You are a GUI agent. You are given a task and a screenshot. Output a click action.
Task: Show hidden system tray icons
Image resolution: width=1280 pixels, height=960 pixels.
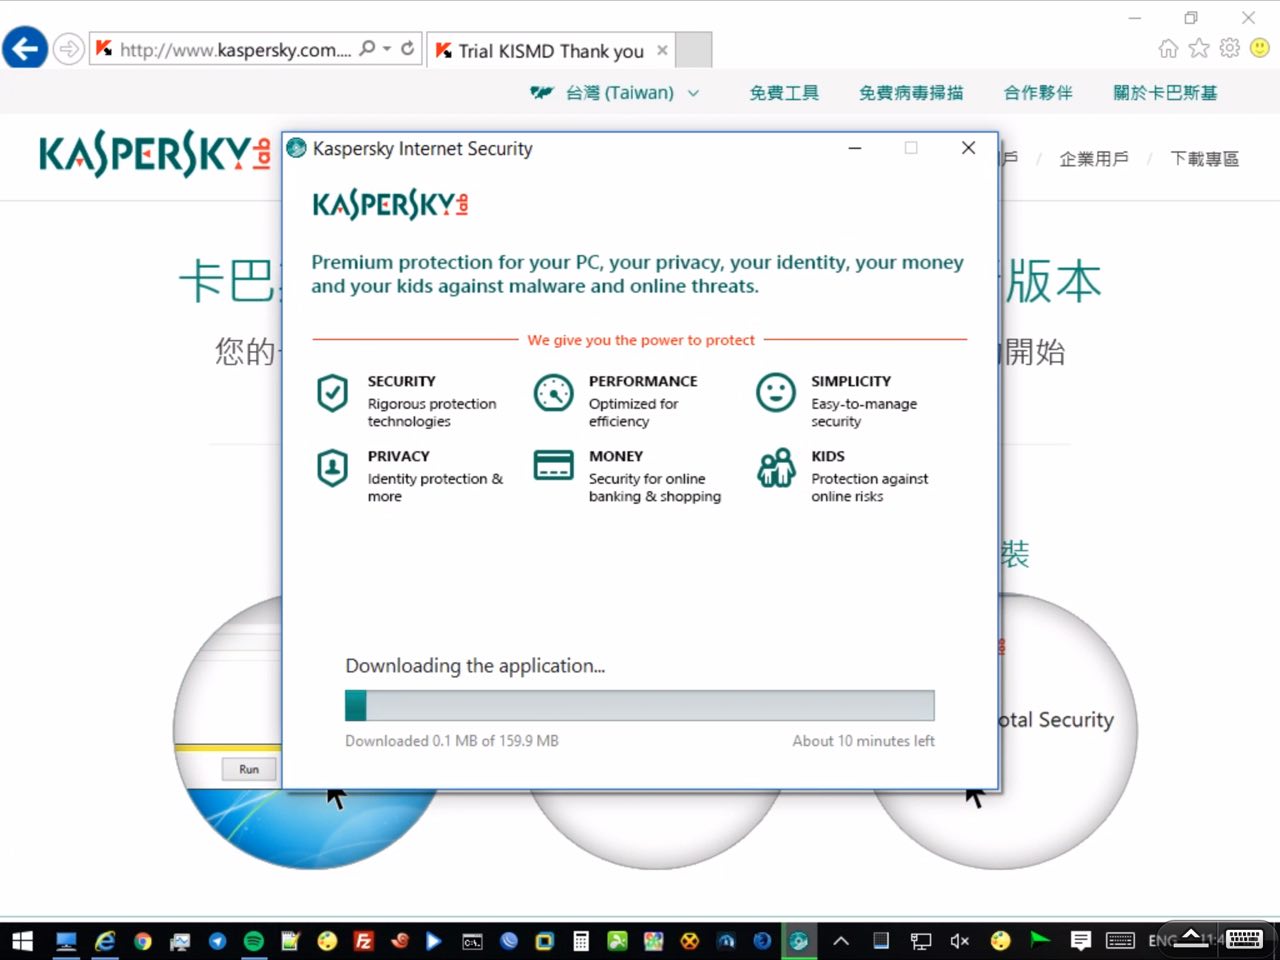tap(841, 941)
